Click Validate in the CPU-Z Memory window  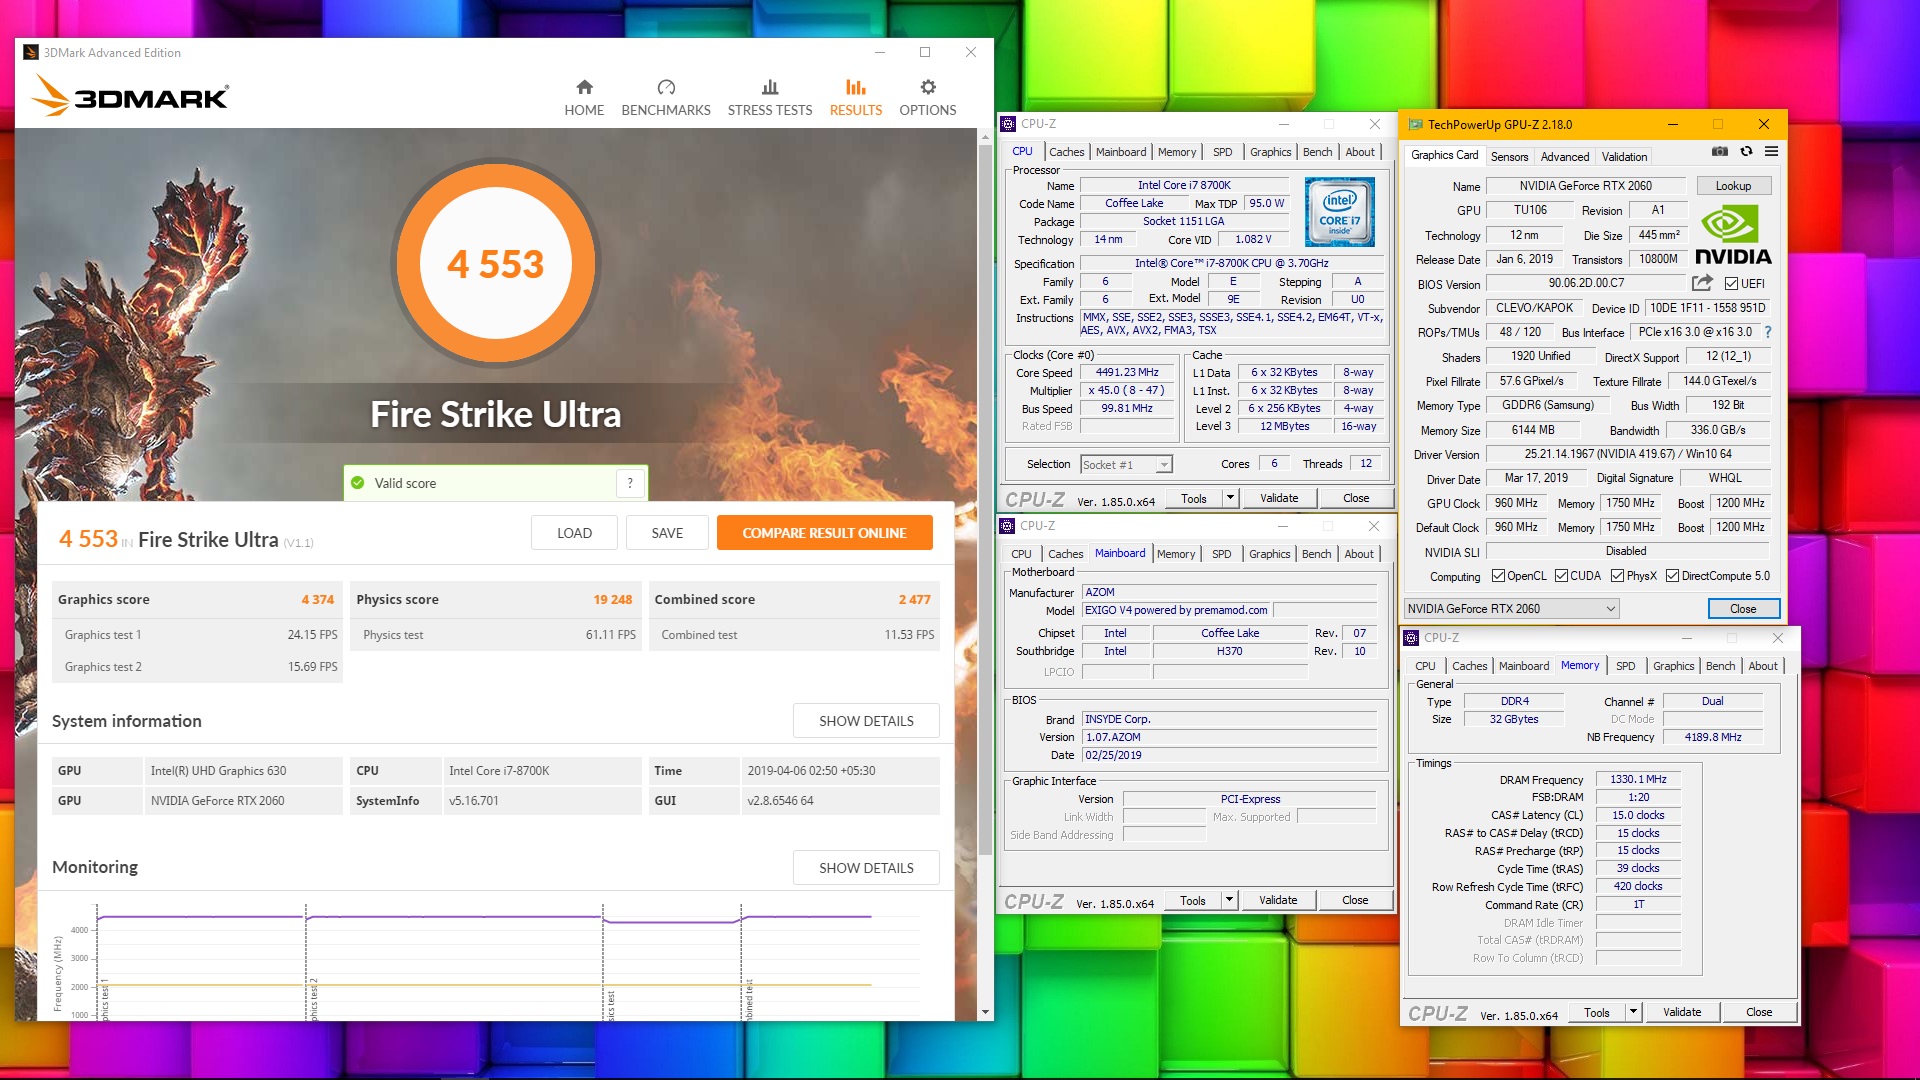[1681, 1012]
